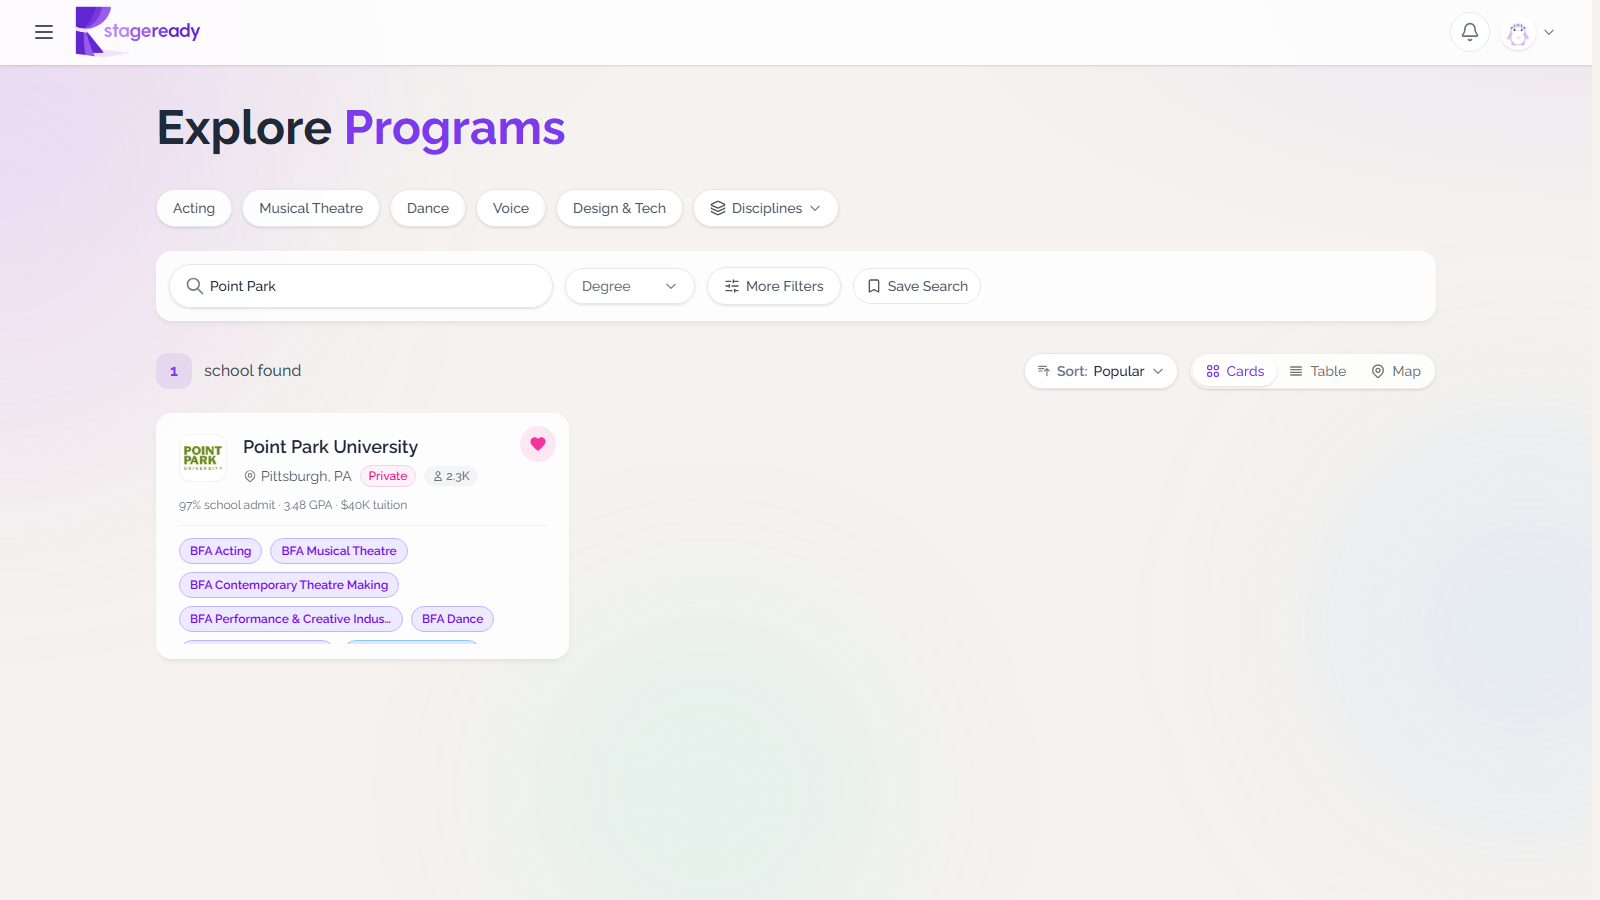Switch to Table view
Viewport: 1600px width, 900px height.
[x=1318, y=371]
